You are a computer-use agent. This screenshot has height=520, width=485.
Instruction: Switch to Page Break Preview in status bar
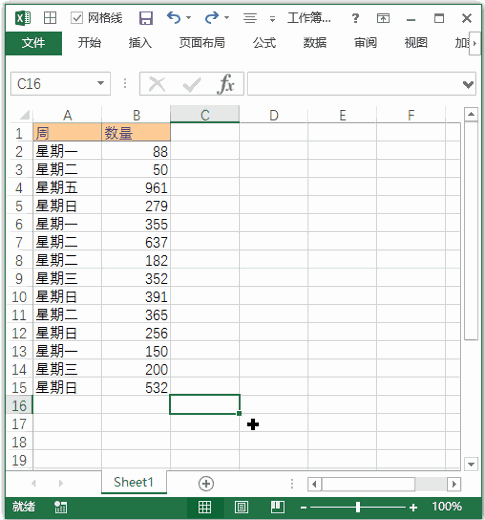[x=277, y=507]
